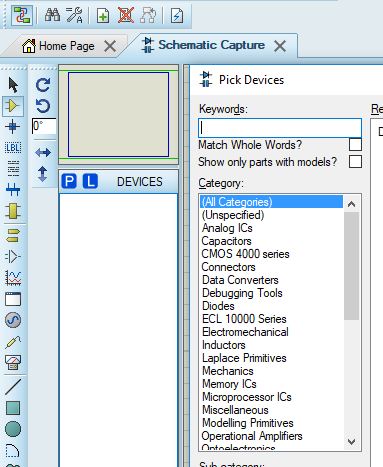Image resolution: width=383 pixels, height=467 pixels.
Task: Click category list scroll up arrow
Action: point(351,204)
